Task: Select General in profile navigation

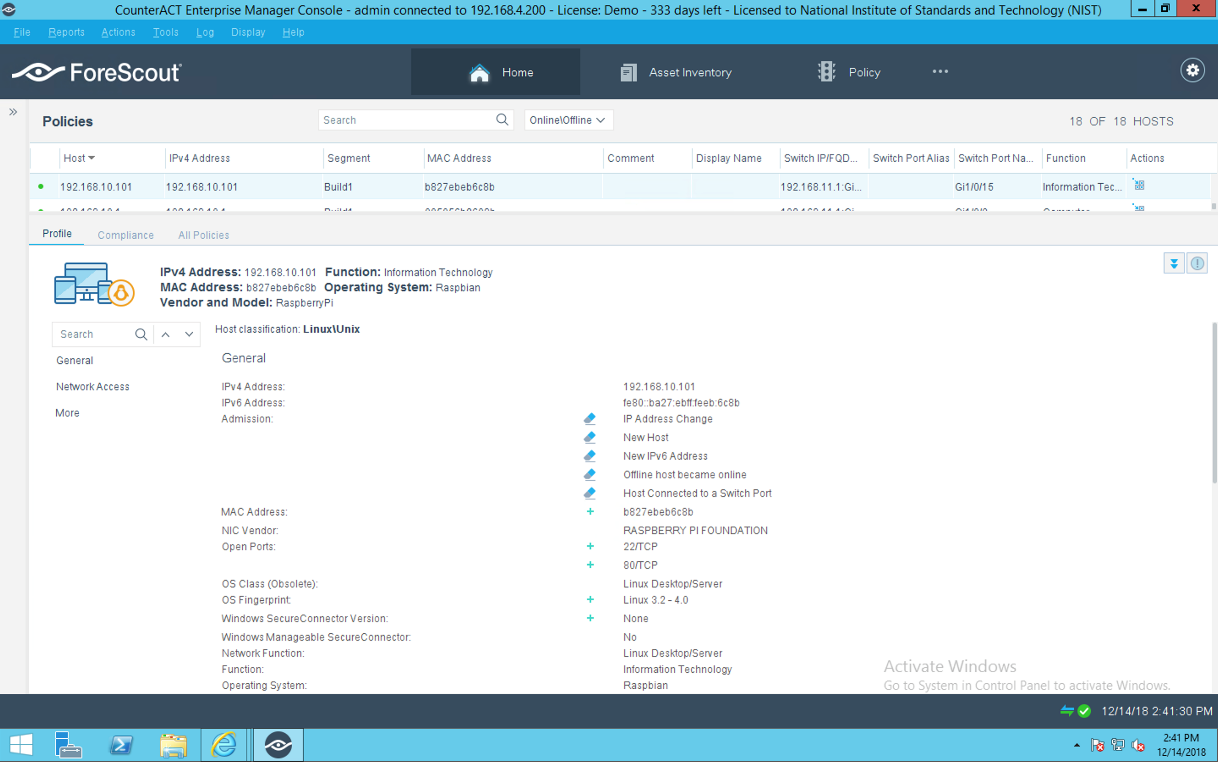Action: [x=75, y=360]
